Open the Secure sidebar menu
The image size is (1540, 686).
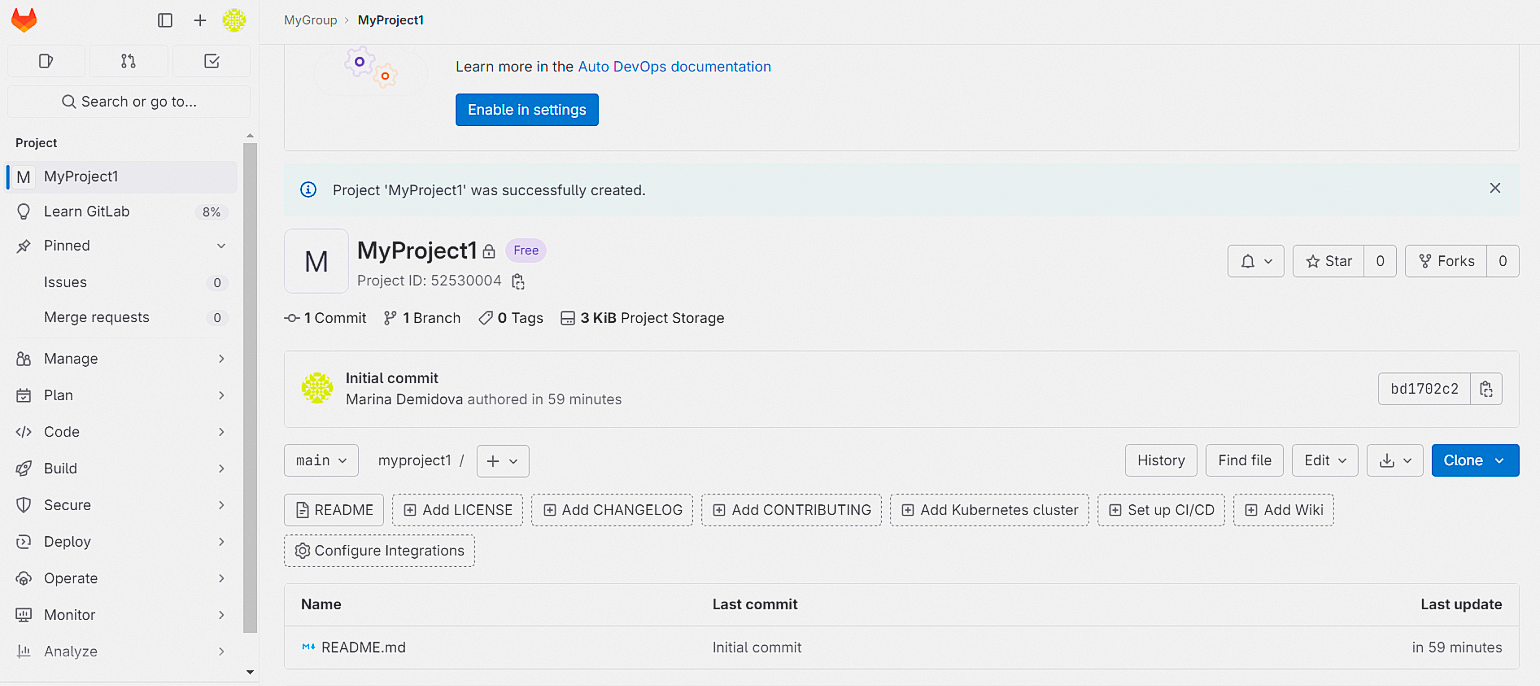point(123,505)
